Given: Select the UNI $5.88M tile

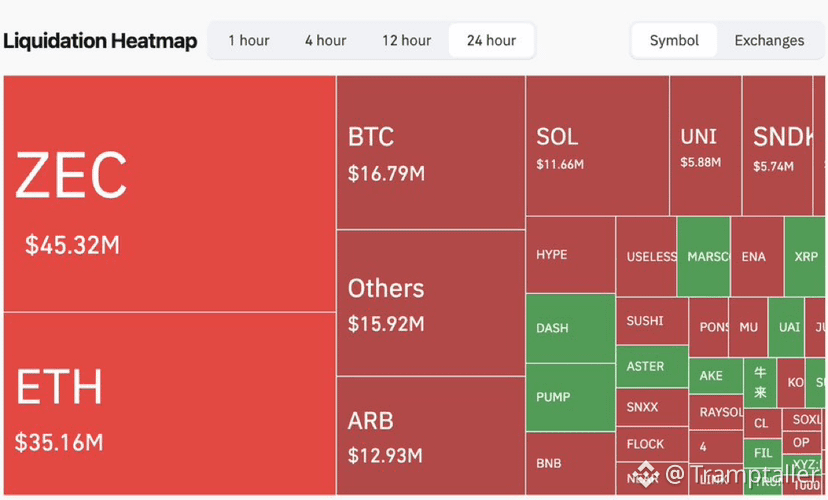Looking at the screenshot, I should coord(705,146).
